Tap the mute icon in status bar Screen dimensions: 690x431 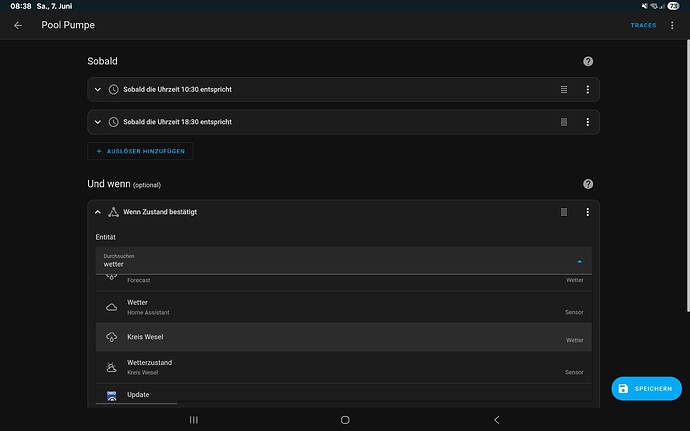coord(645,6)
